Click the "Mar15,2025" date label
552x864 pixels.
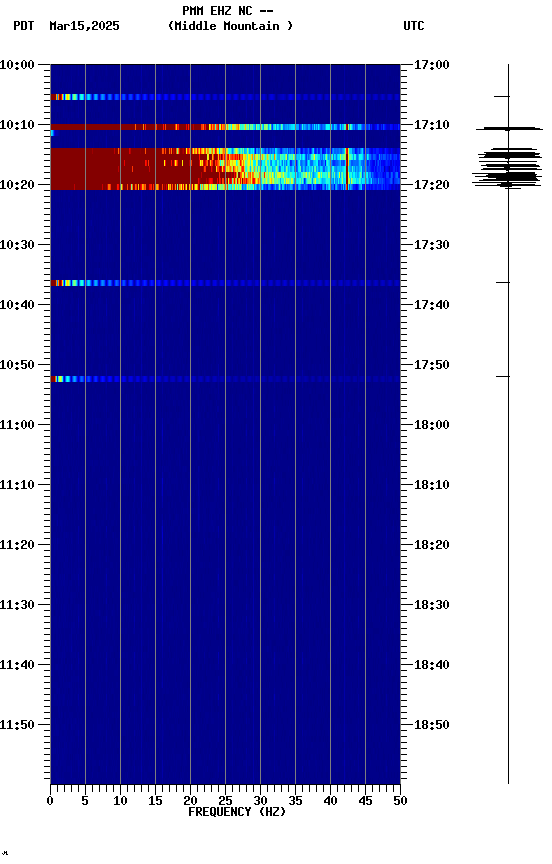coord(84,26)
